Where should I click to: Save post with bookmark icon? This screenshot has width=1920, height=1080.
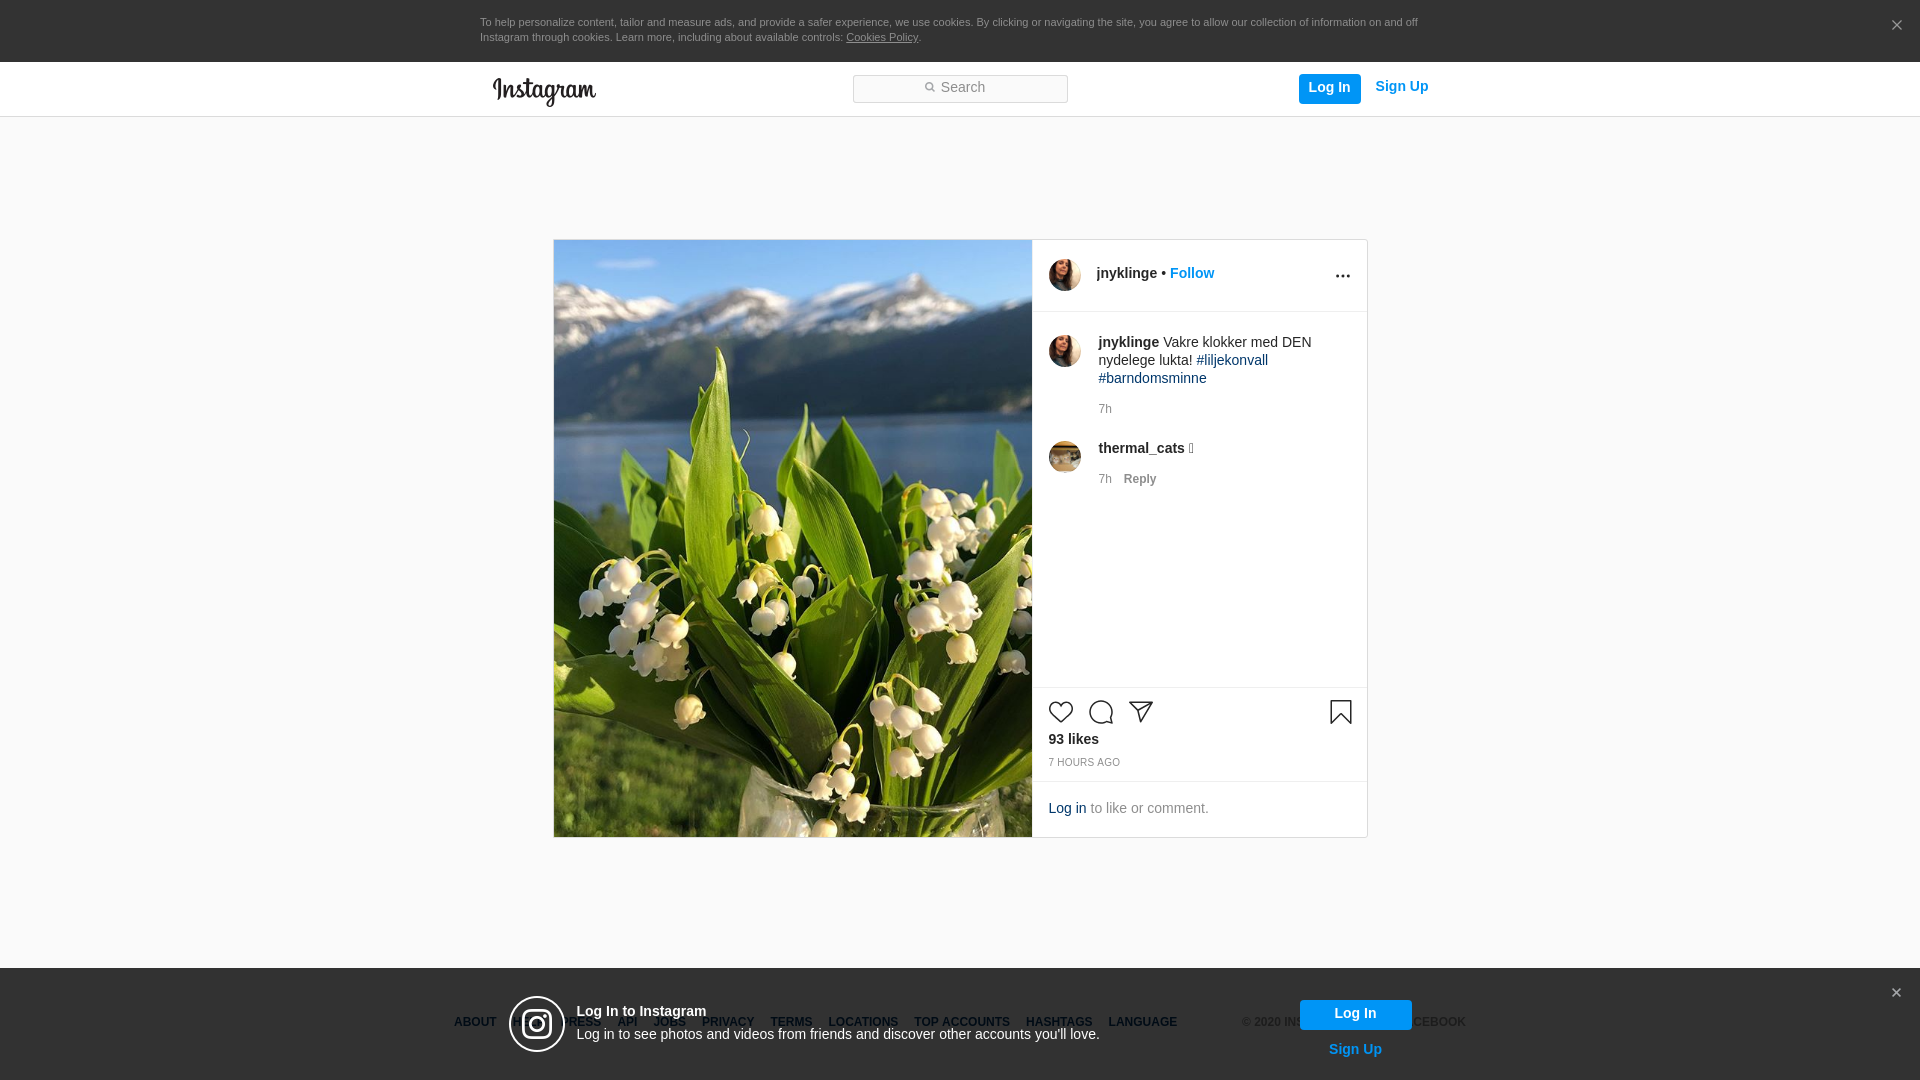1341,712
